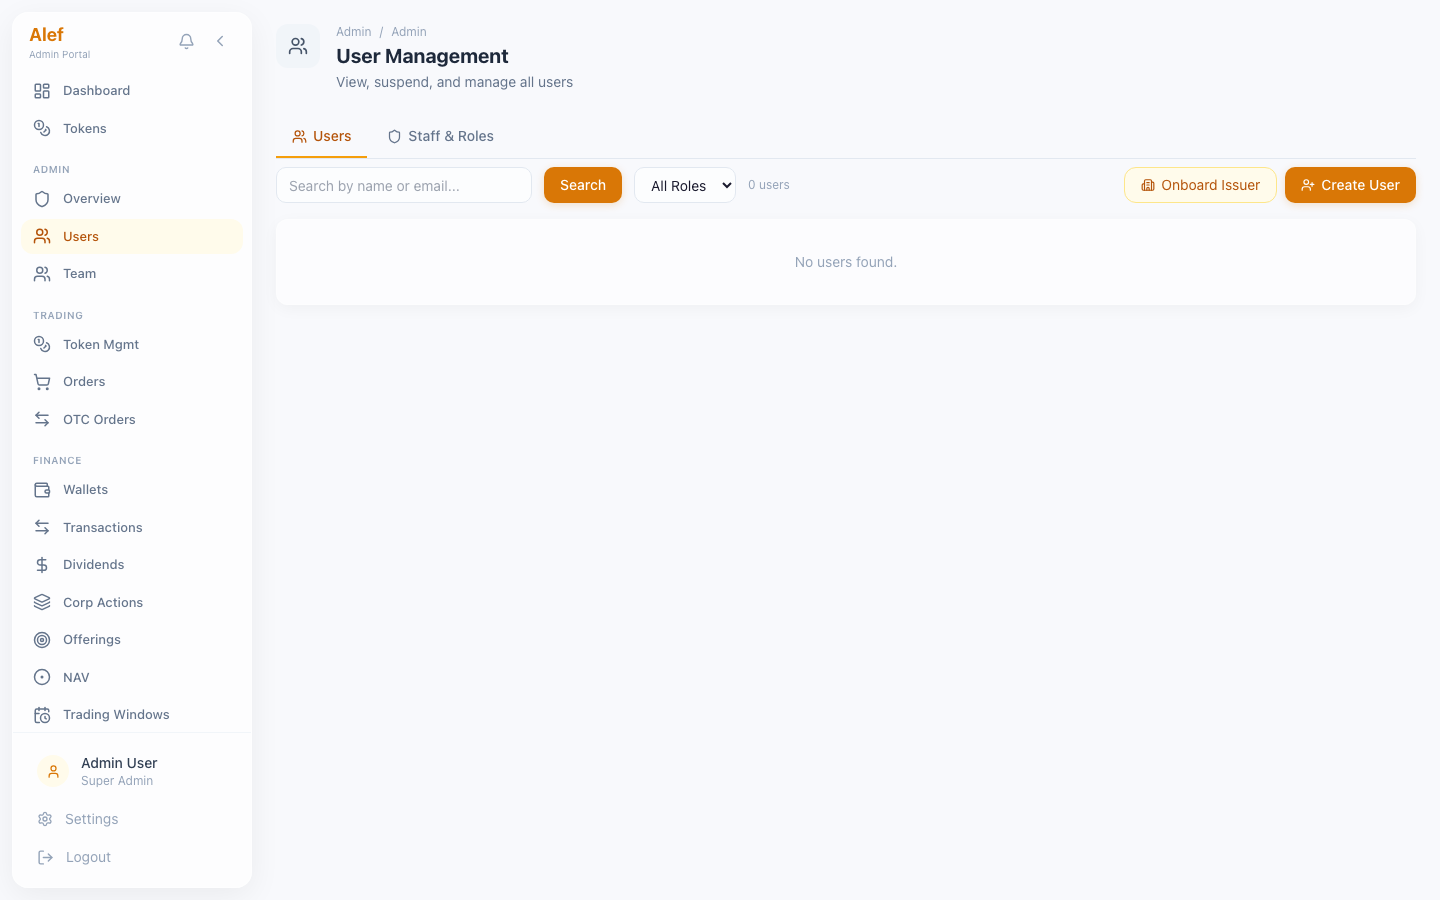Image resolution: width=1440 pixels, height=900 pixels.
Task: Click the Transactions arrows icon
Action: (x=41, y=527)
